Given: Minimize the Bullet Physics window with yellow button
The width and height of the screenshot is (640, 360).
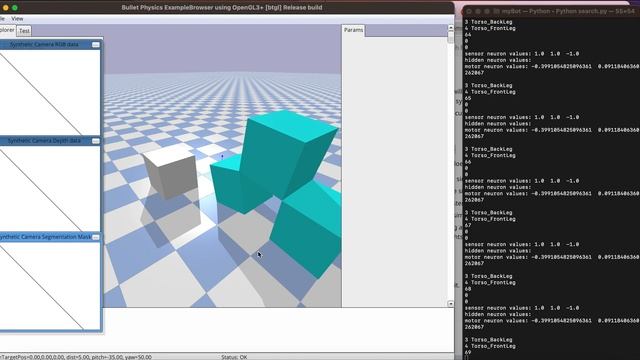Looking at the screenshot, I should [6, 8].
